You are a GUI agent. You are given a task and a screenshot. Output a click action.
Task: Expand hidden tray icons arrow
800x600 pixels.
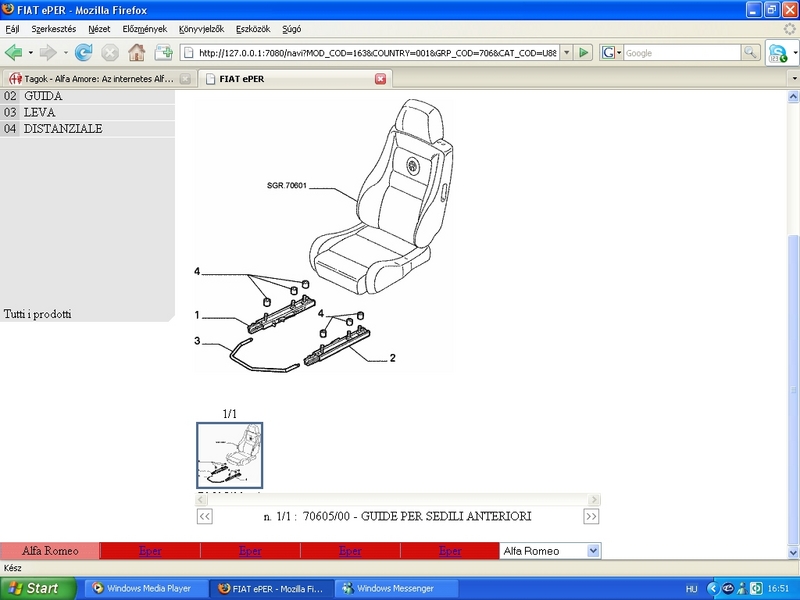coord(712,588)
